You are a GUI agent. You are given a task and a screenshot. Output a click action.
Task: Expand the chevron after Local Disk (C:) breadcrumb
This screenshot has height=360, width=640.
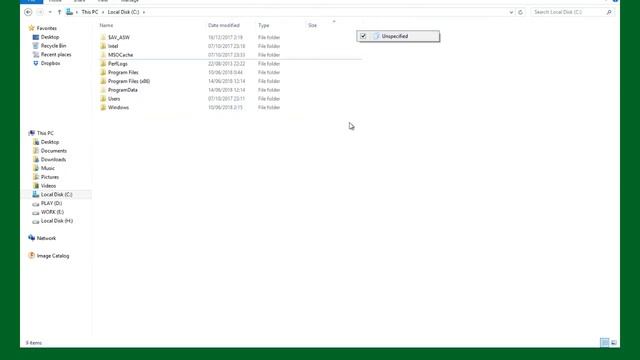coord(144,12)
